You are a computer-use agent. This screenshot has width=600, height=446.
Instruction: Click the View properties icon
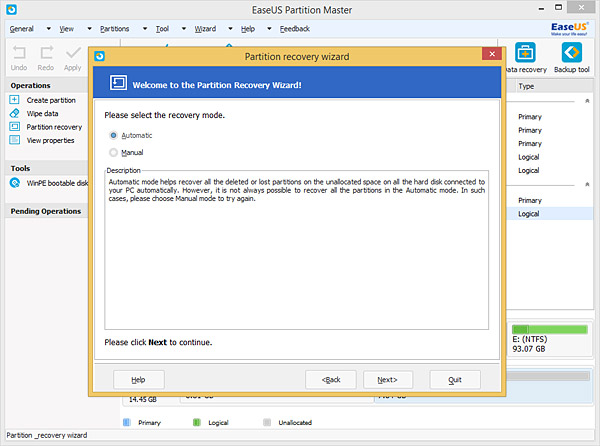tap(14, 140)
